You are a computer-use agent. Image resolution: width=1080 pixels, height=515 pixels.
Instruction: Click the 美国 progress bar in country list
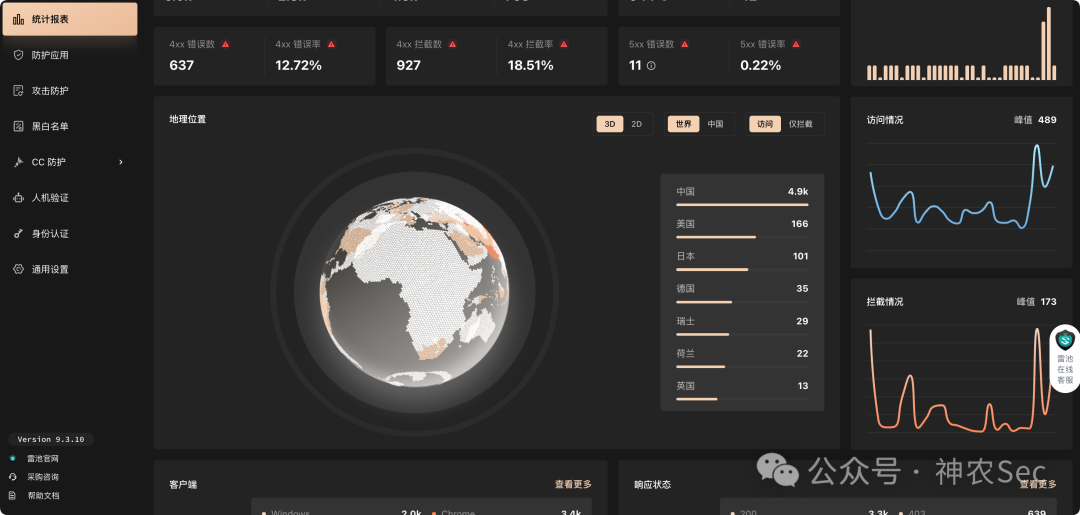coord(742,237)
